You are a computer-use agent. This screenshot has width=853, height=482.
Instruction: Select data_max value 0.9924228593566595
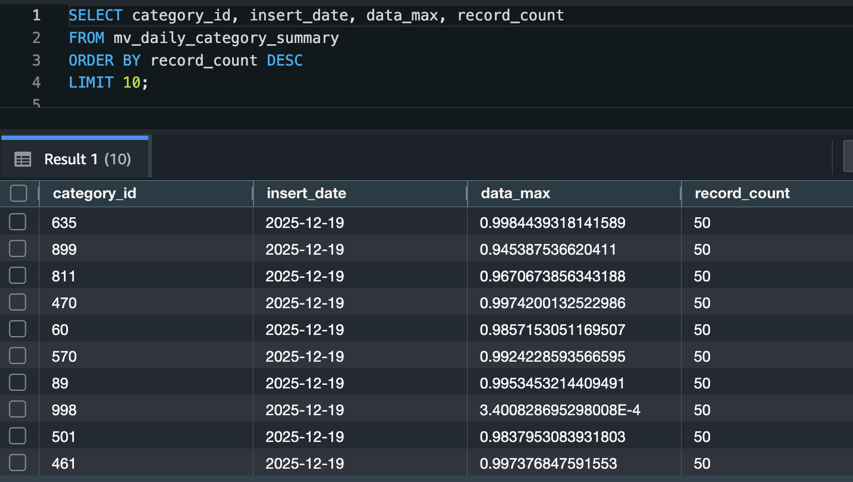[552, 356]
